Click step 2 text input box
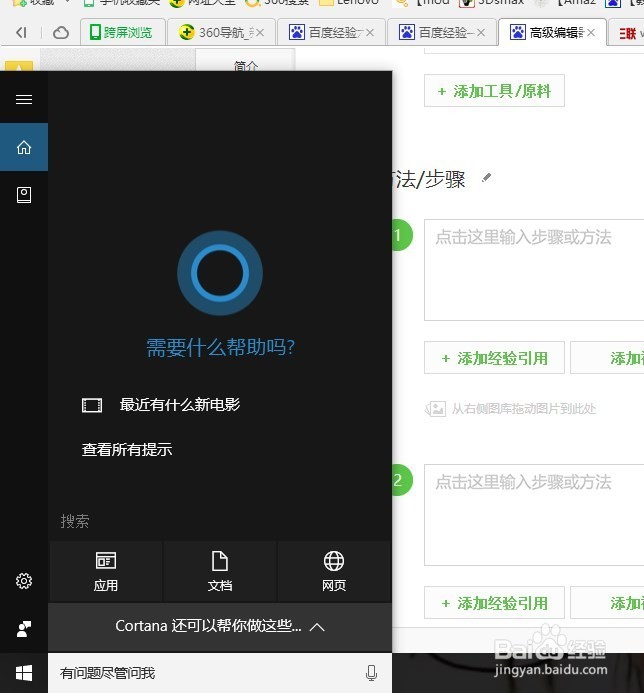Viewport: 644px width, 693px height. pos(534,515)
